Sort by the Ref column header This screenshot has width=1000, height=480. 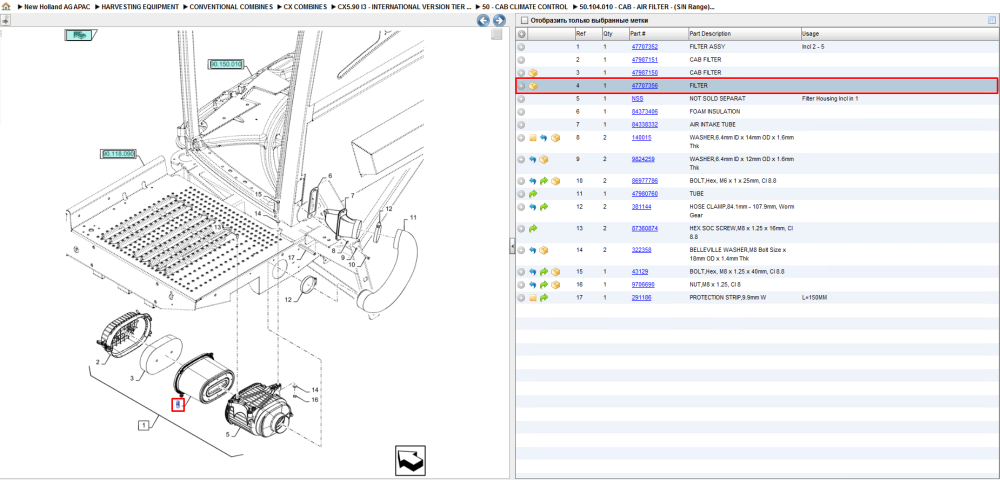click(580, 34)
